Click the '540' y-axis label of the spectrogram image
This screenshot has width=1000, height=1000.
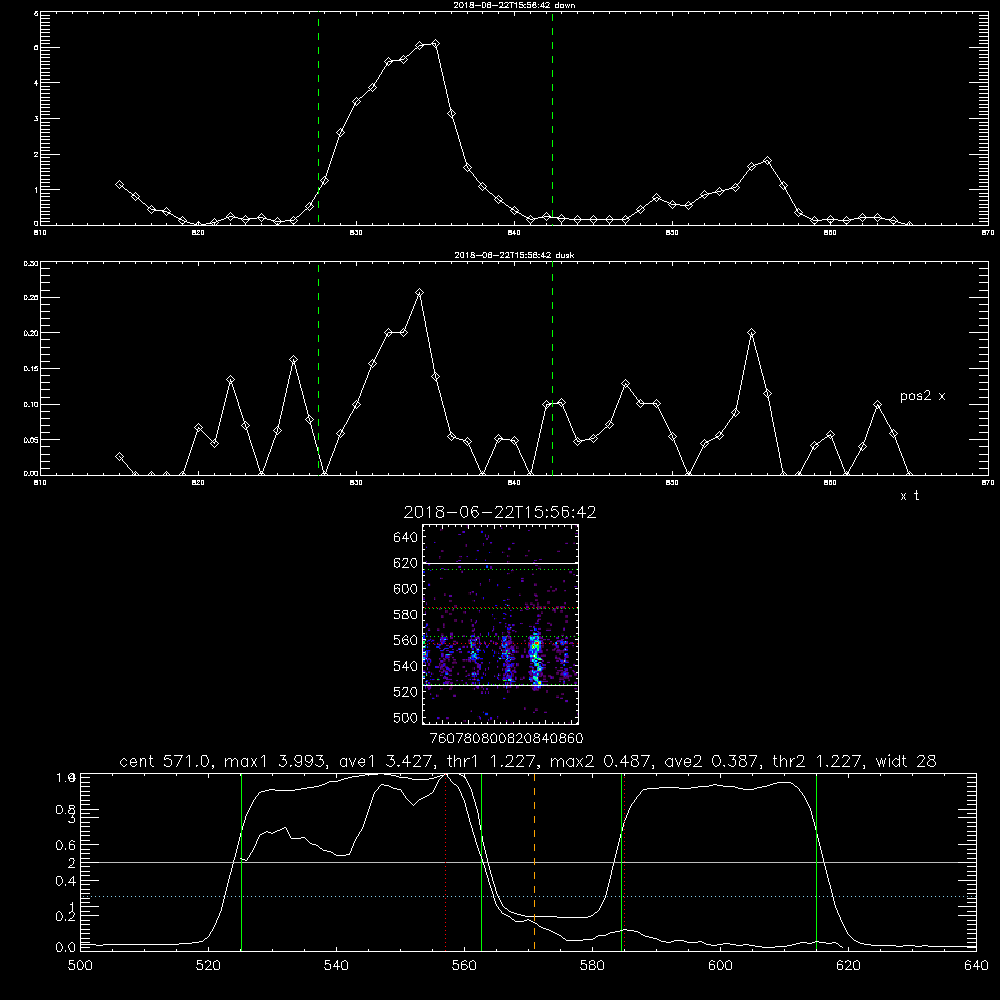[x=406, y=666]
